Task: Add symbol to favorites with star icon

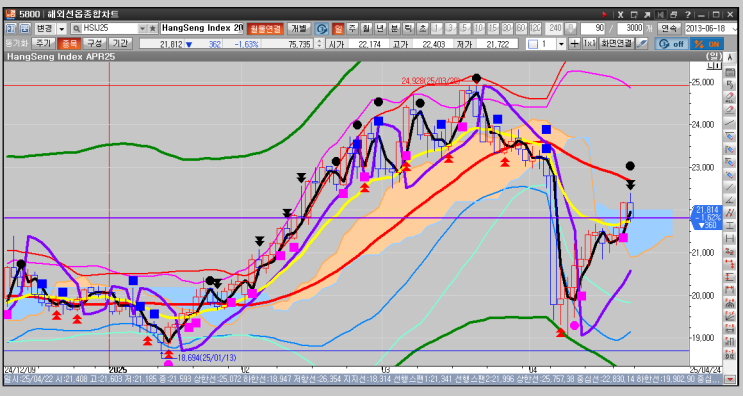Action: tap(153, 29)
